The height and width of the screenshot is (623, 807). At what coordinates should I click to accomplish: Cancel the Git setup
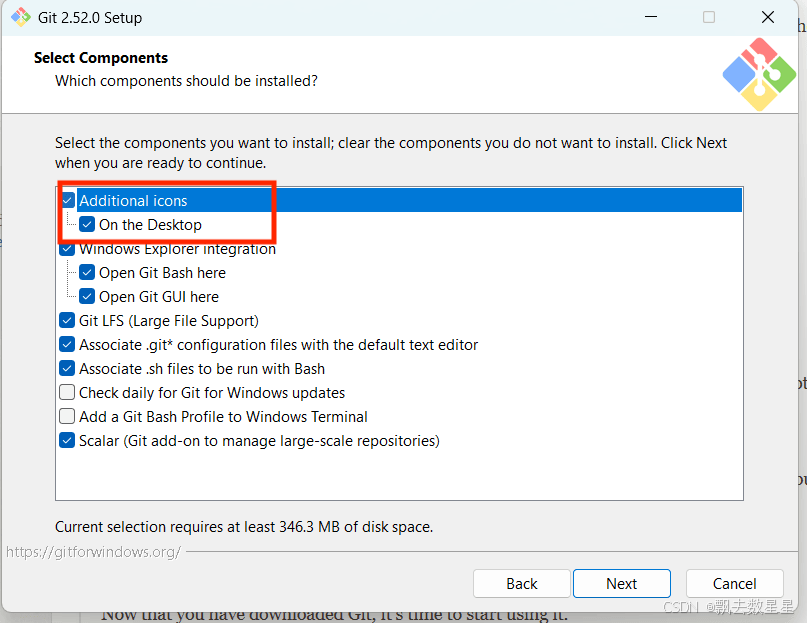734,583
